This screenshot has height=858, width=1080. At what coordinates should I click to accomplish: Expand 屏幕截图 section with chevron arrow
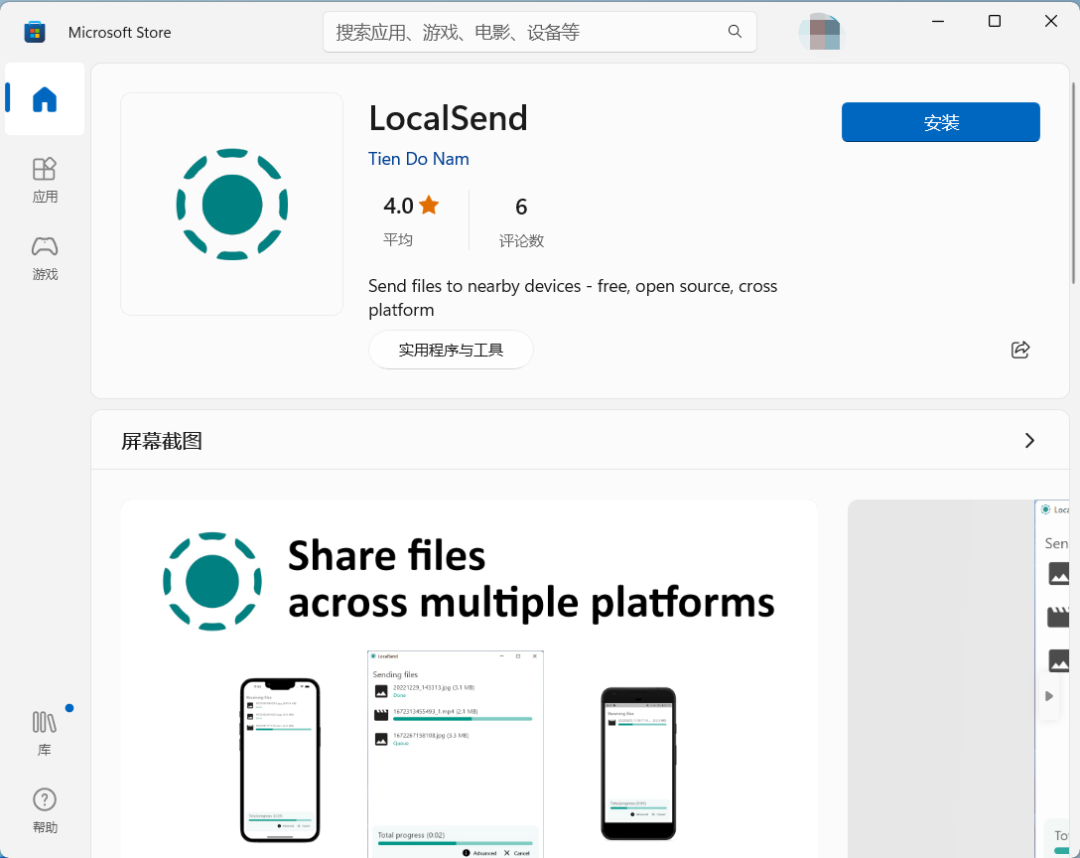(x=1030, y=441)
